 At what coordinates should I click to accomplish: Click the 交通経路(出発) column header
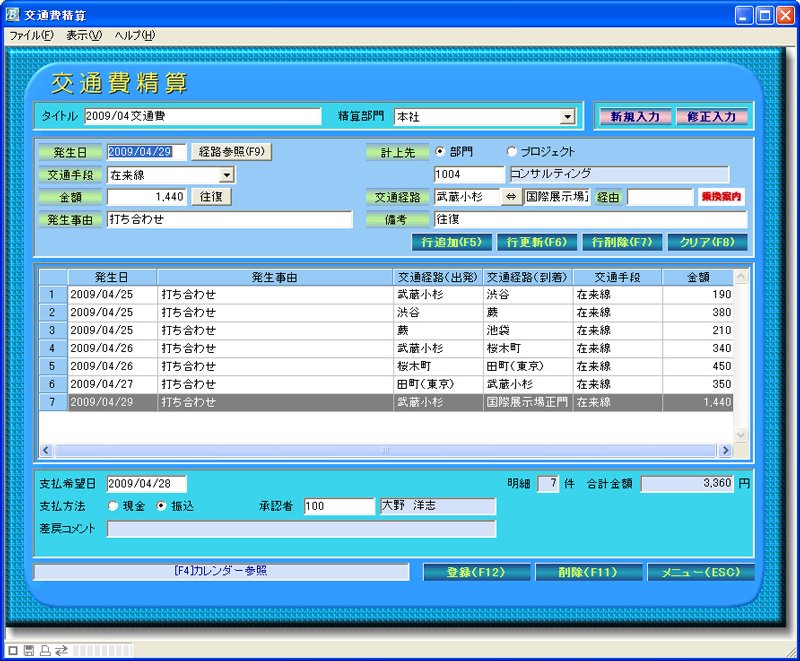click(x=438, y=277)
